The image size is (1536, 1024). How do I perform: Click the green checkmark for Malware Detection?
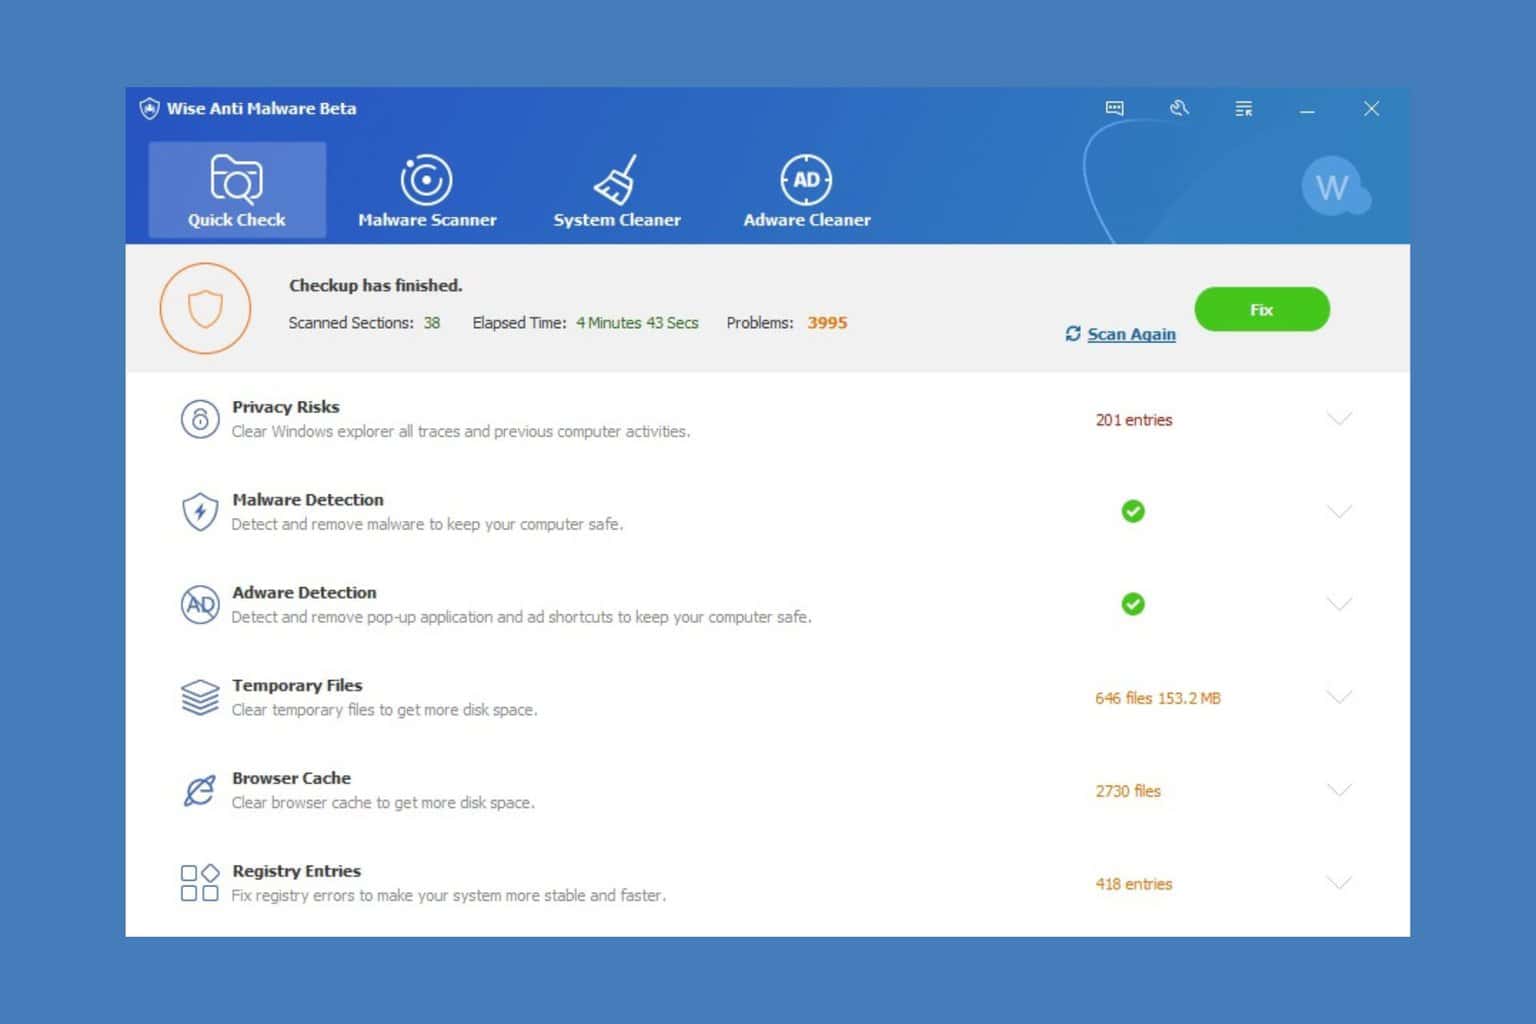(x=1133, y=511)
